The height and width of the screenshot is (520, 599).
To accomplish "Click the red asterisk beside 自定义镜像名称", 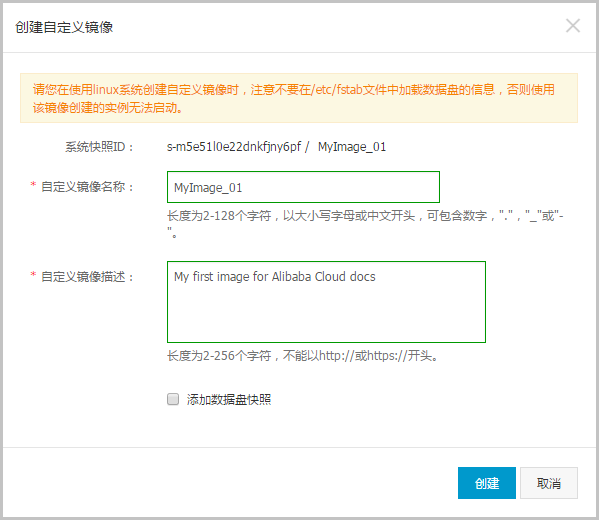I will tap(33, 185).
